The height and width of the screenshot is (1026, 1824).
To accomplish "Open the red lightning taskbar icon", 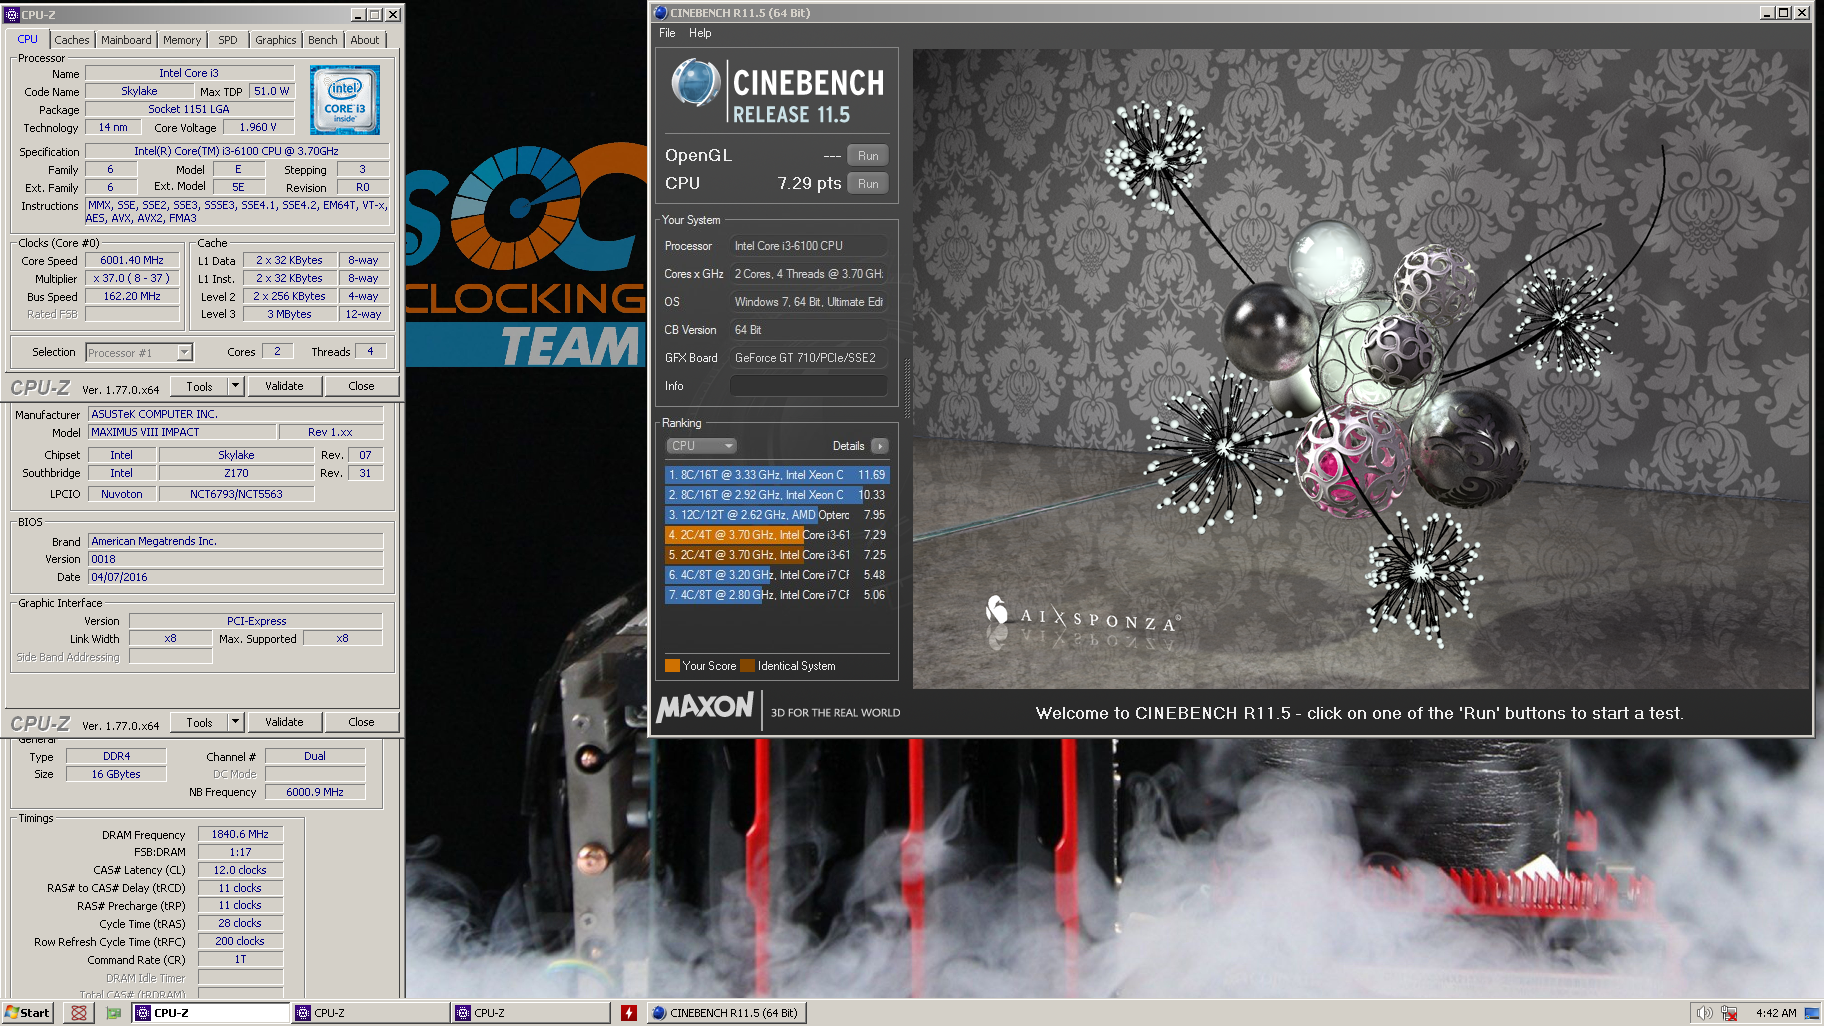I will [628, 1013].
